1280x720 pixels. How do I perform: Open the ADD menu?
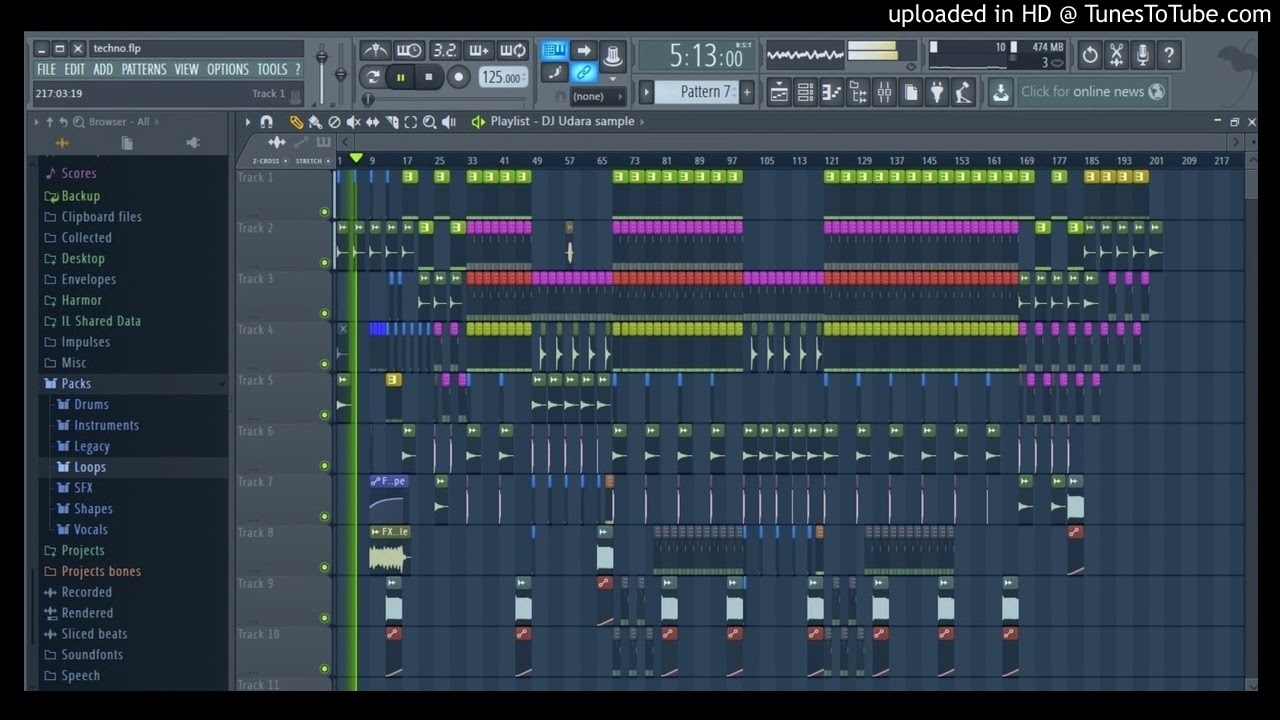point(103,69)
